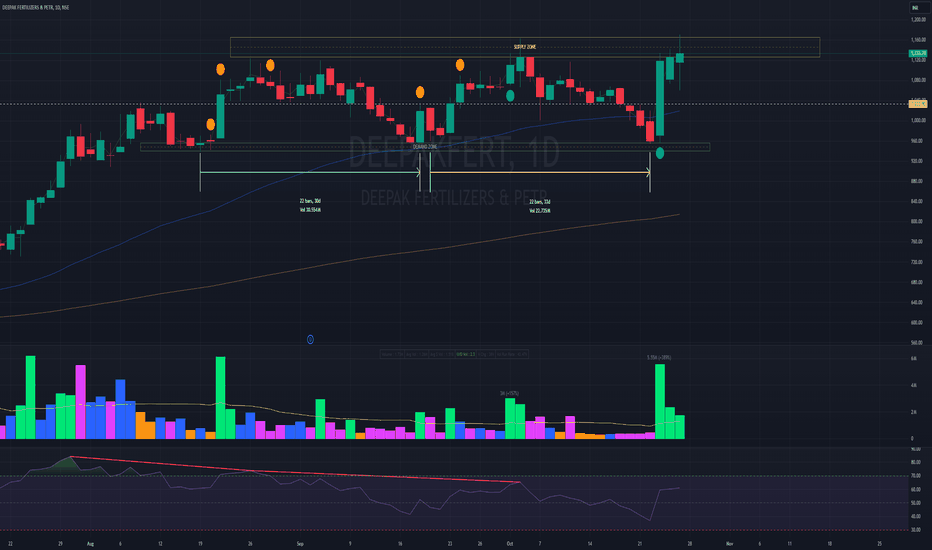Click the Oct label on the time axis

coord(509,543)
